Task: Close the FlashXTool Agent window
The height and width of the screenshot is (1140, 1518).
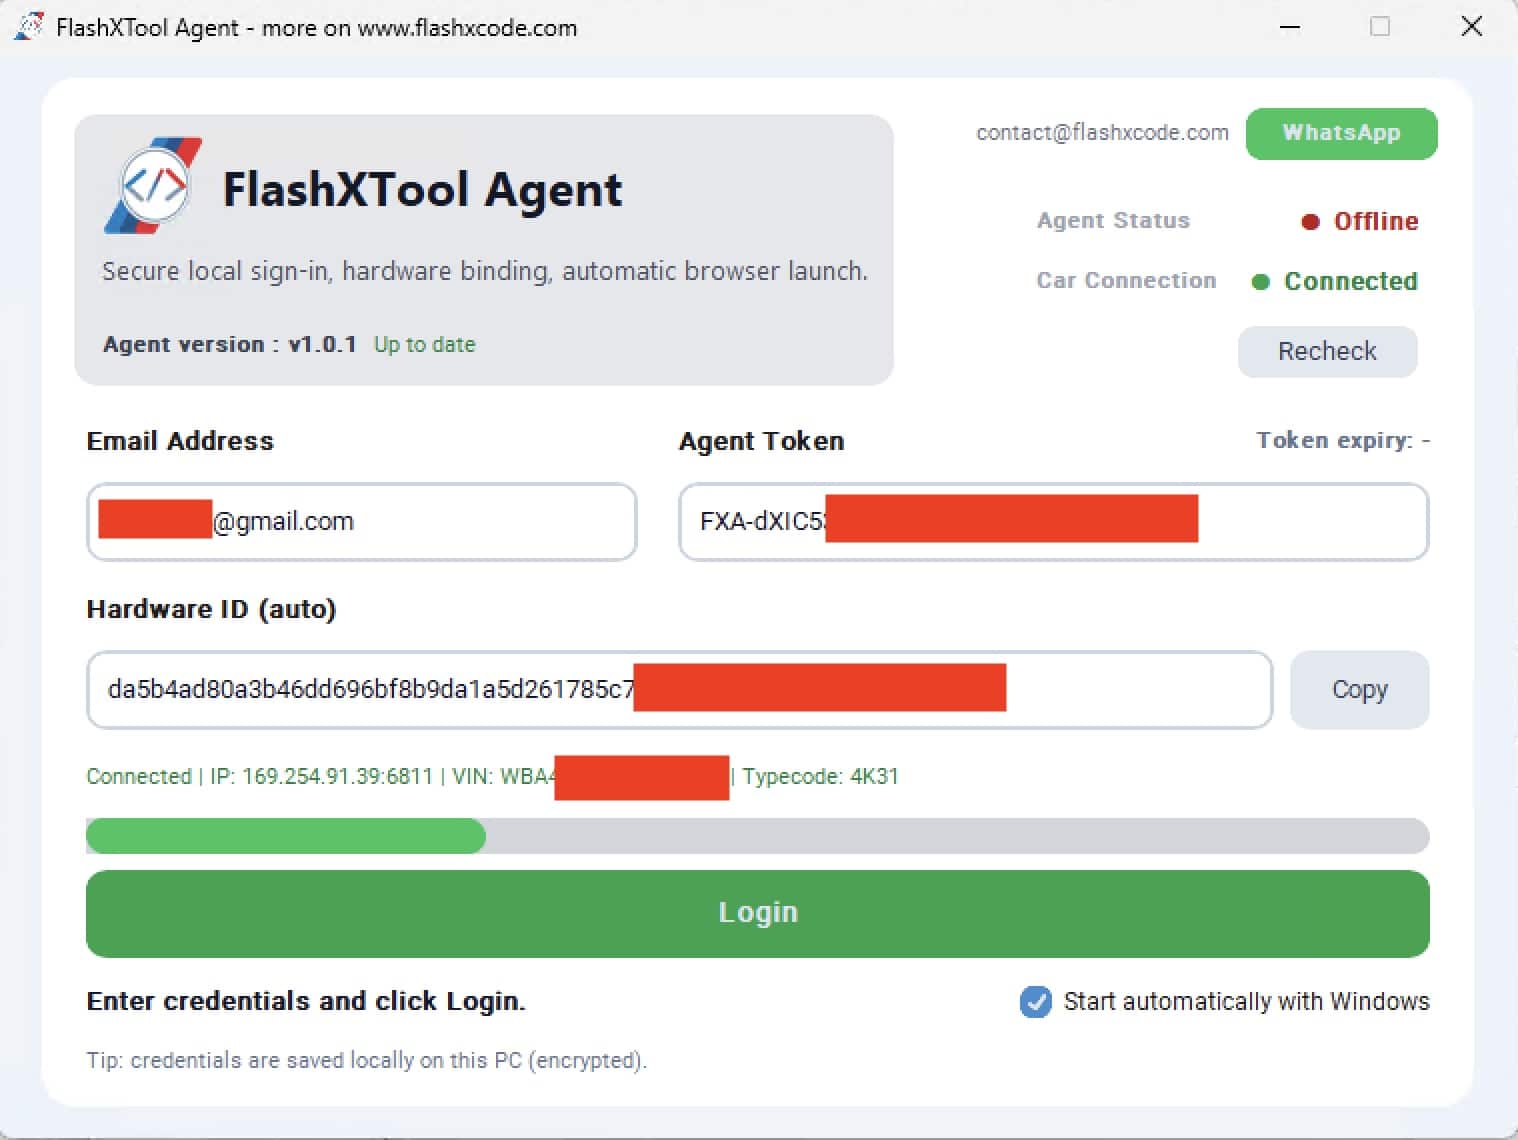Action: point(1471,27)
